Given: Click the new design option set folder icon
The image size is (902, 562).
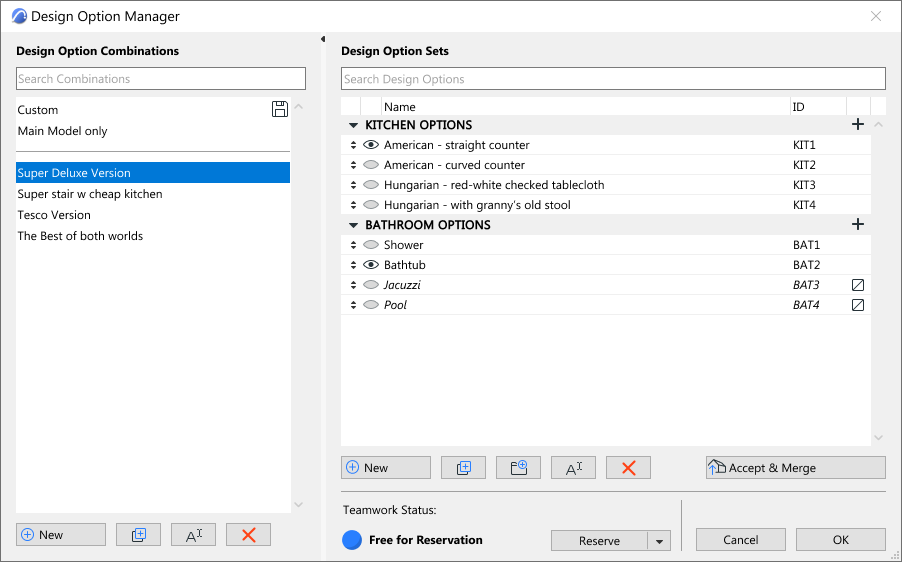Looking at the screenshot, I should (518, 467).
